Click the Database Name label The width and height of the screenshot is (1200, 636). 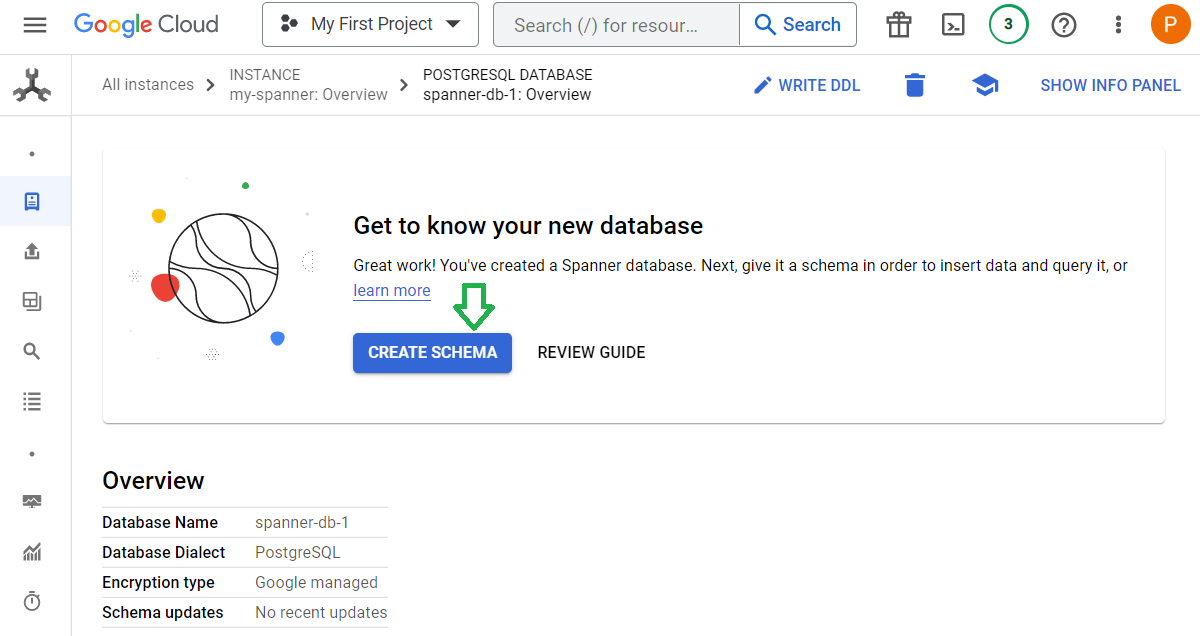coord(160,522)
